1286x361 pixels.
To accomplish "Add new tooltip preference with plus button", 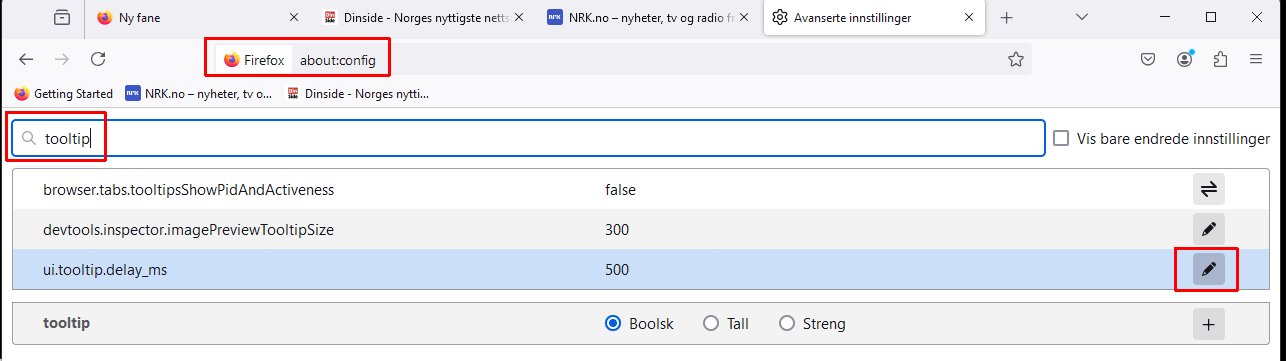I will 1208,324.
